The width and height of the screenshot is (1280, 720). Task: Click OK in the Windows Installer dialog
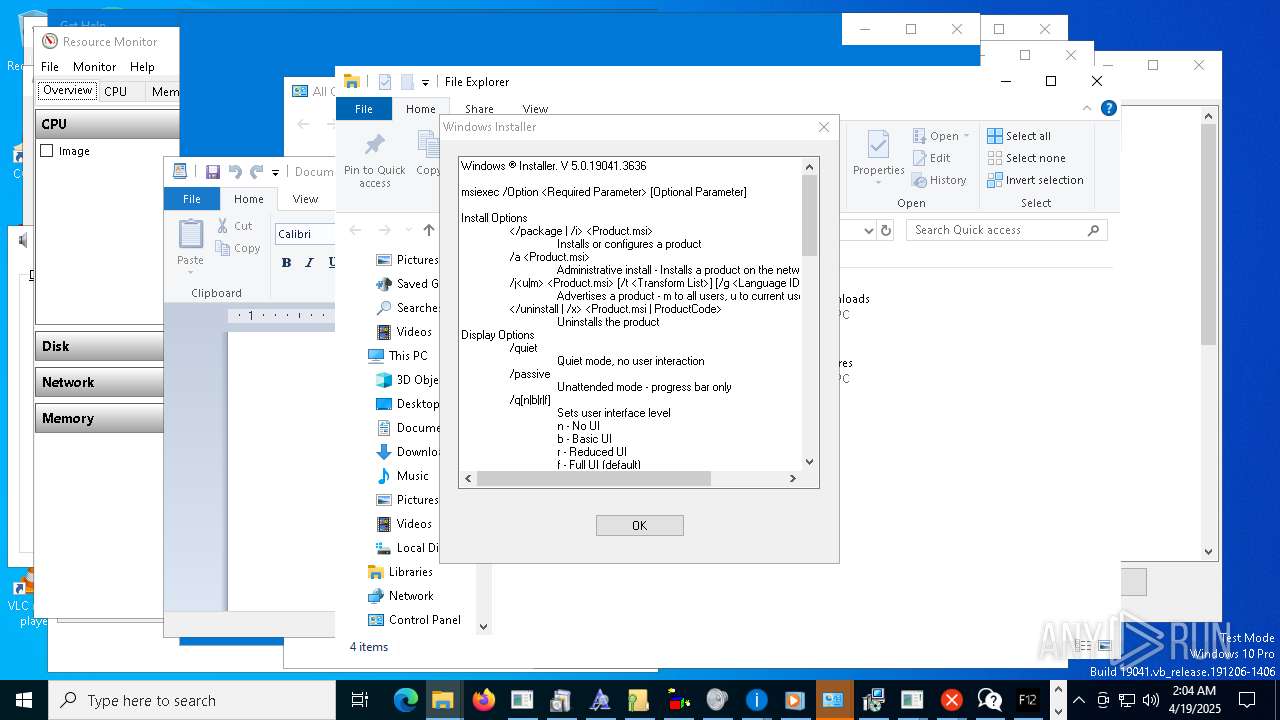click(639, 525)
